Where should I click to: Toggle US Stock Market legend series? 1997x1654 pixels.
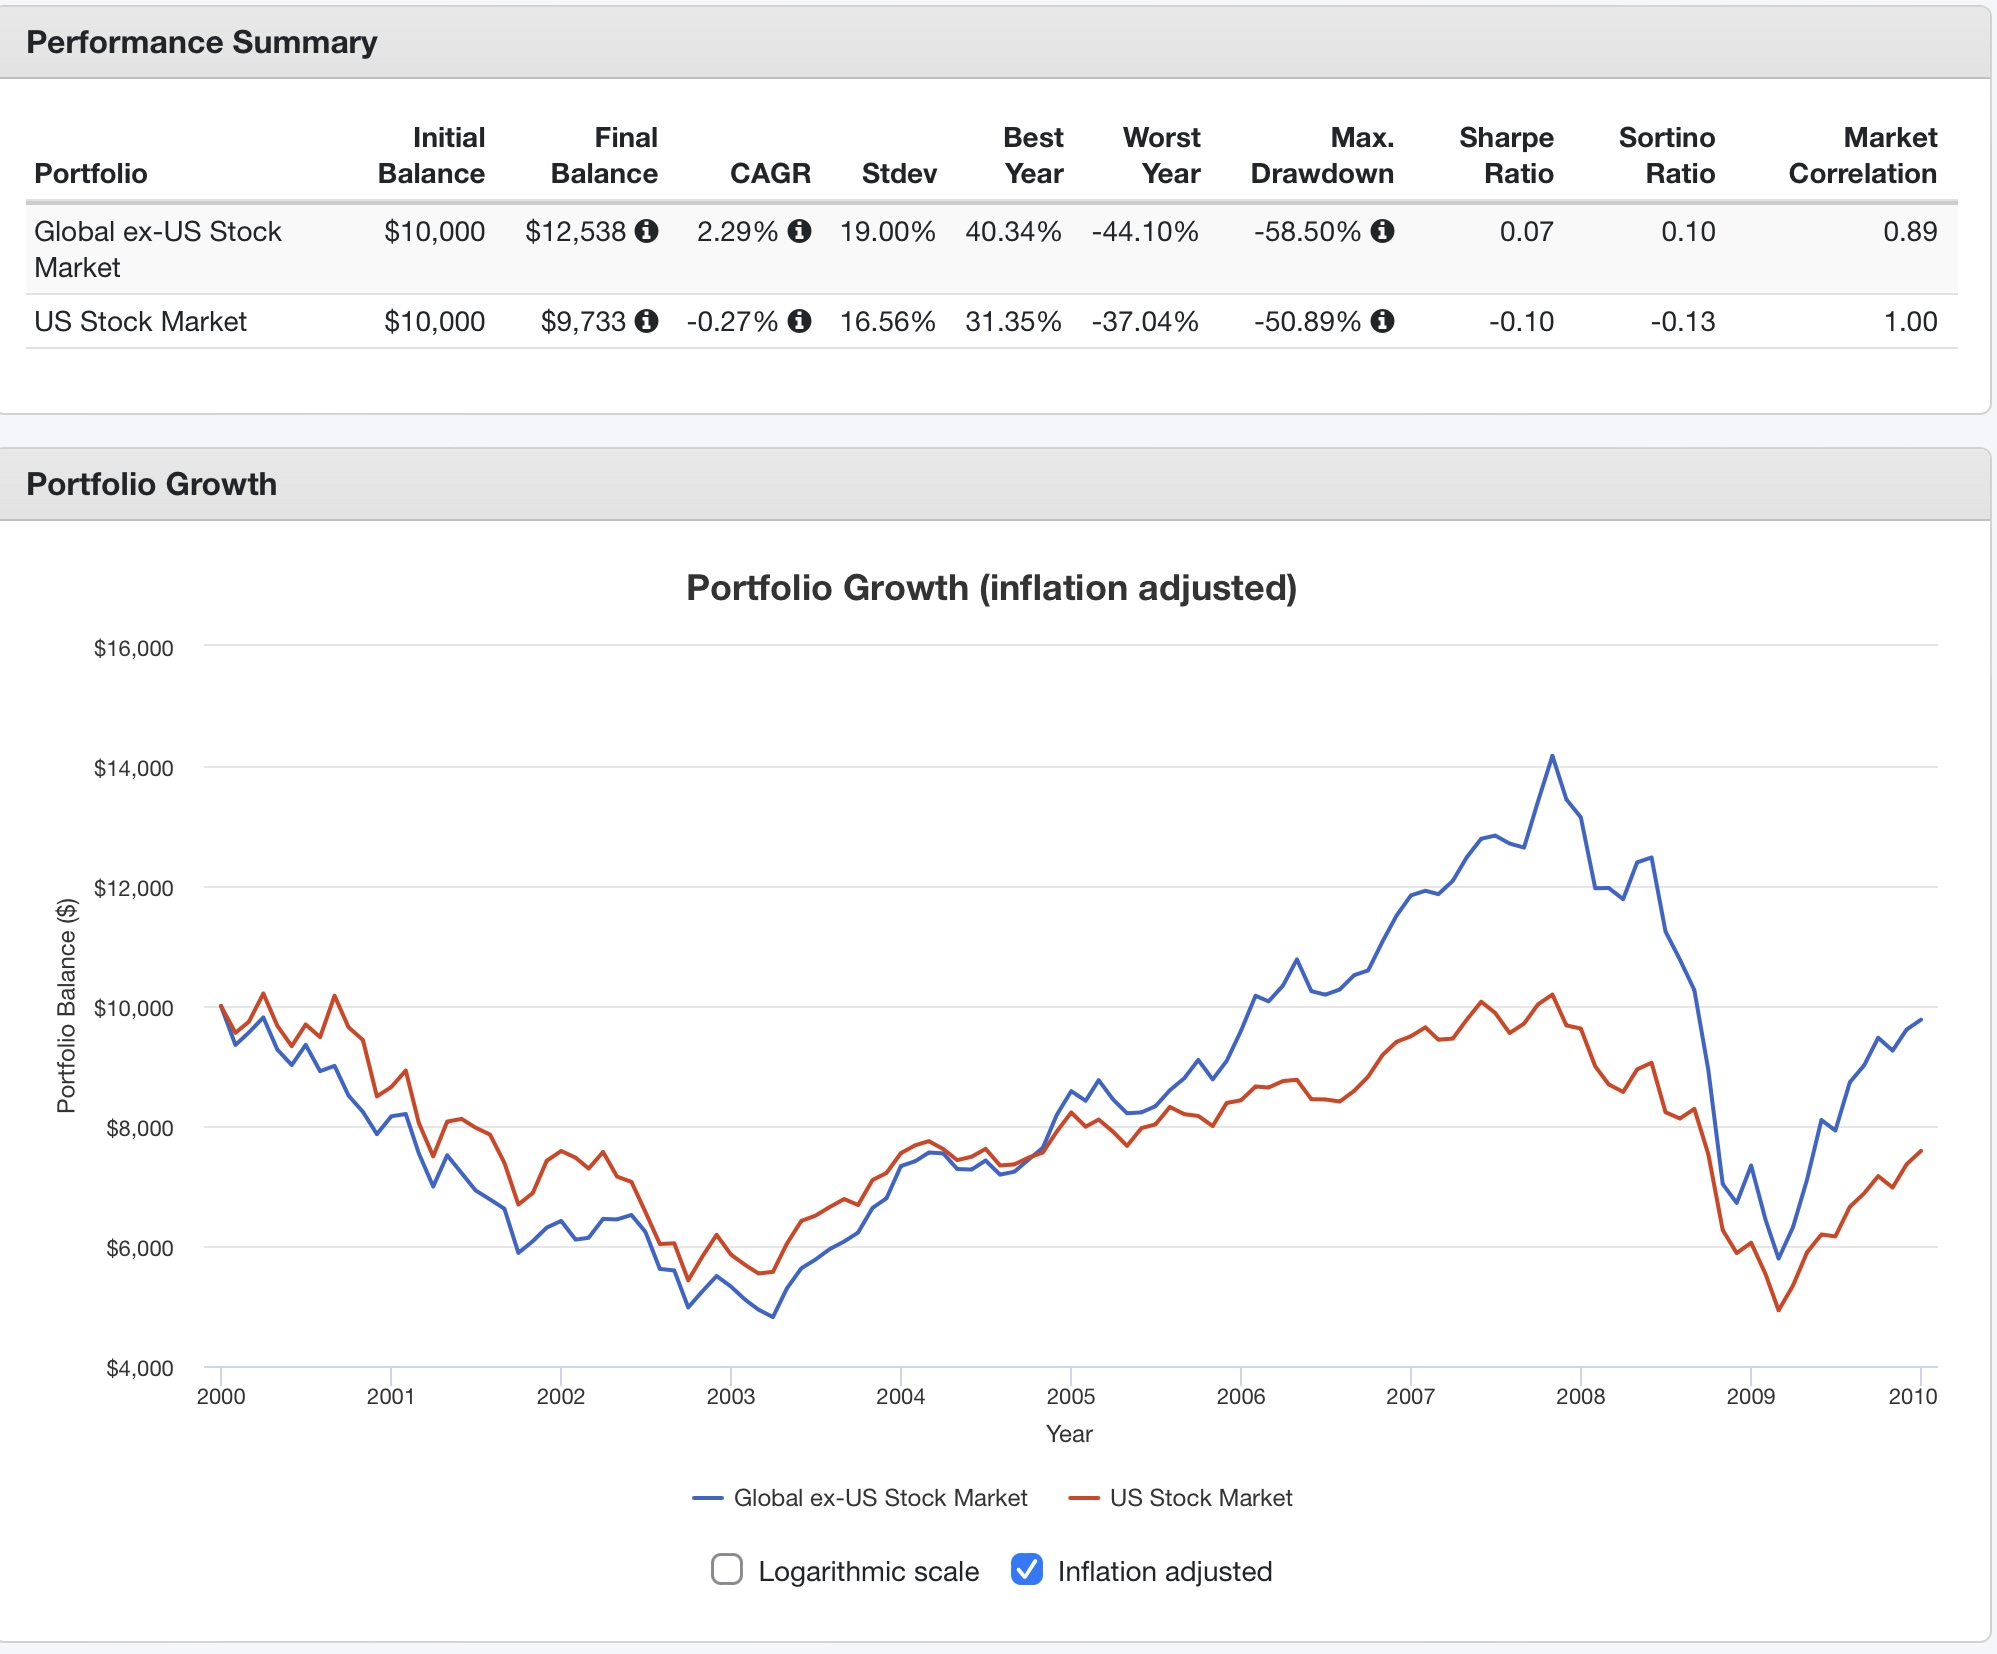(1200, 1497)
